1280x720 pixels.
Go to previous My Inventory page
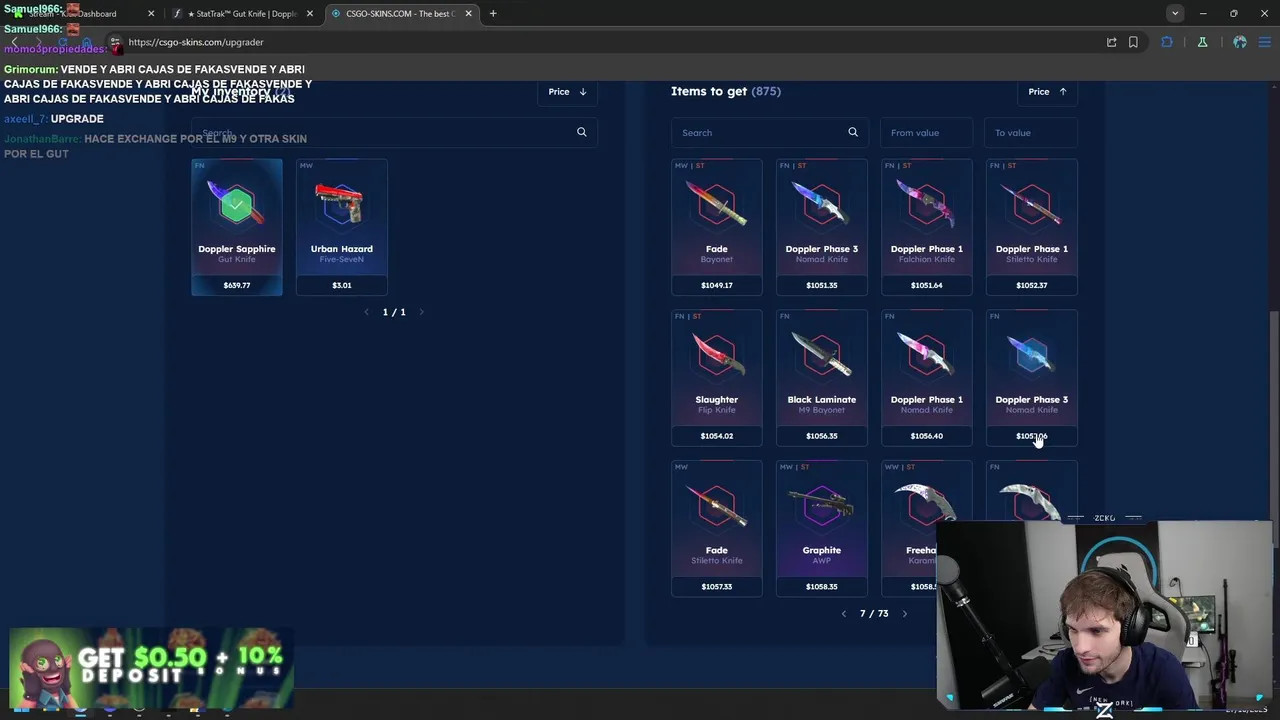click(366, 312)
